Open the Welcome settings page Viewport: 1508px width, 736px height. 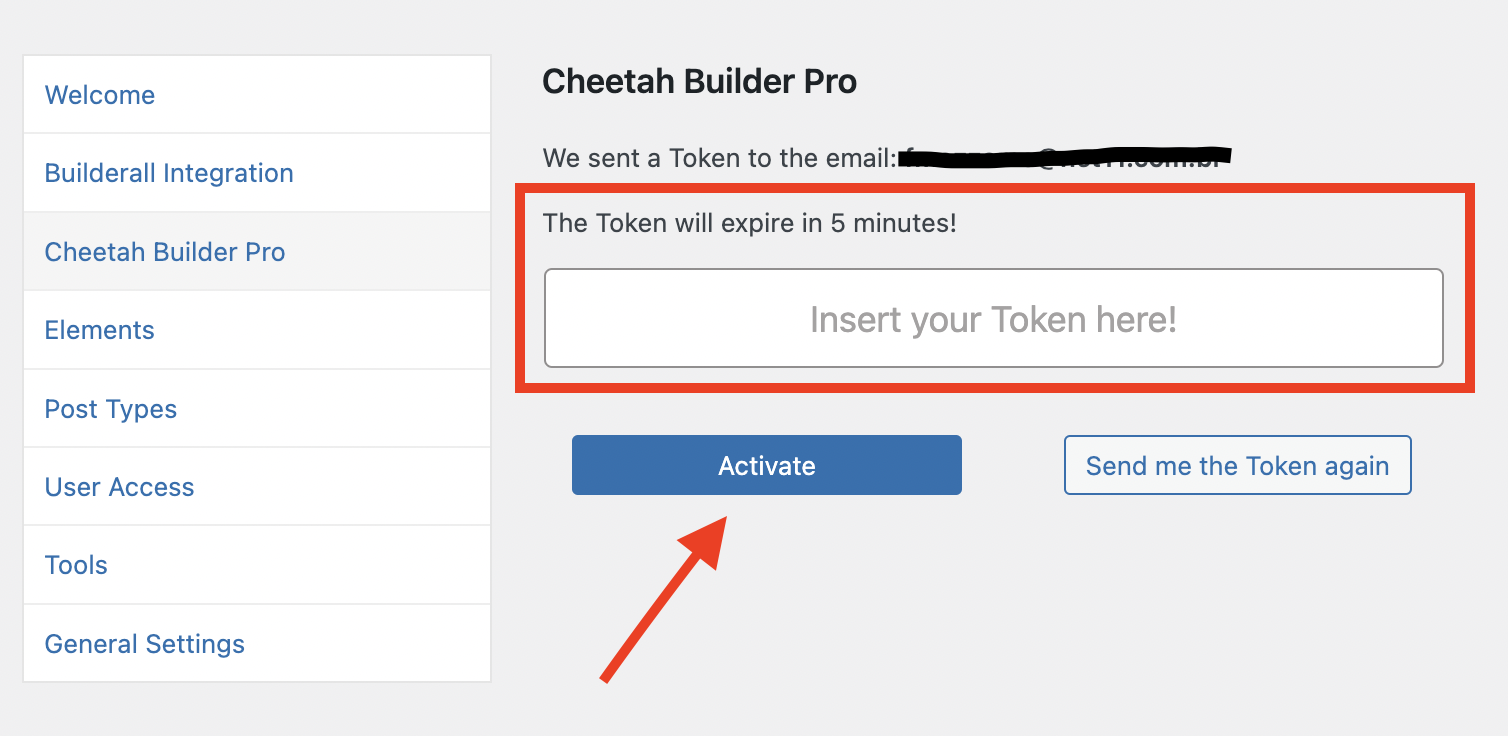[99, 94]
